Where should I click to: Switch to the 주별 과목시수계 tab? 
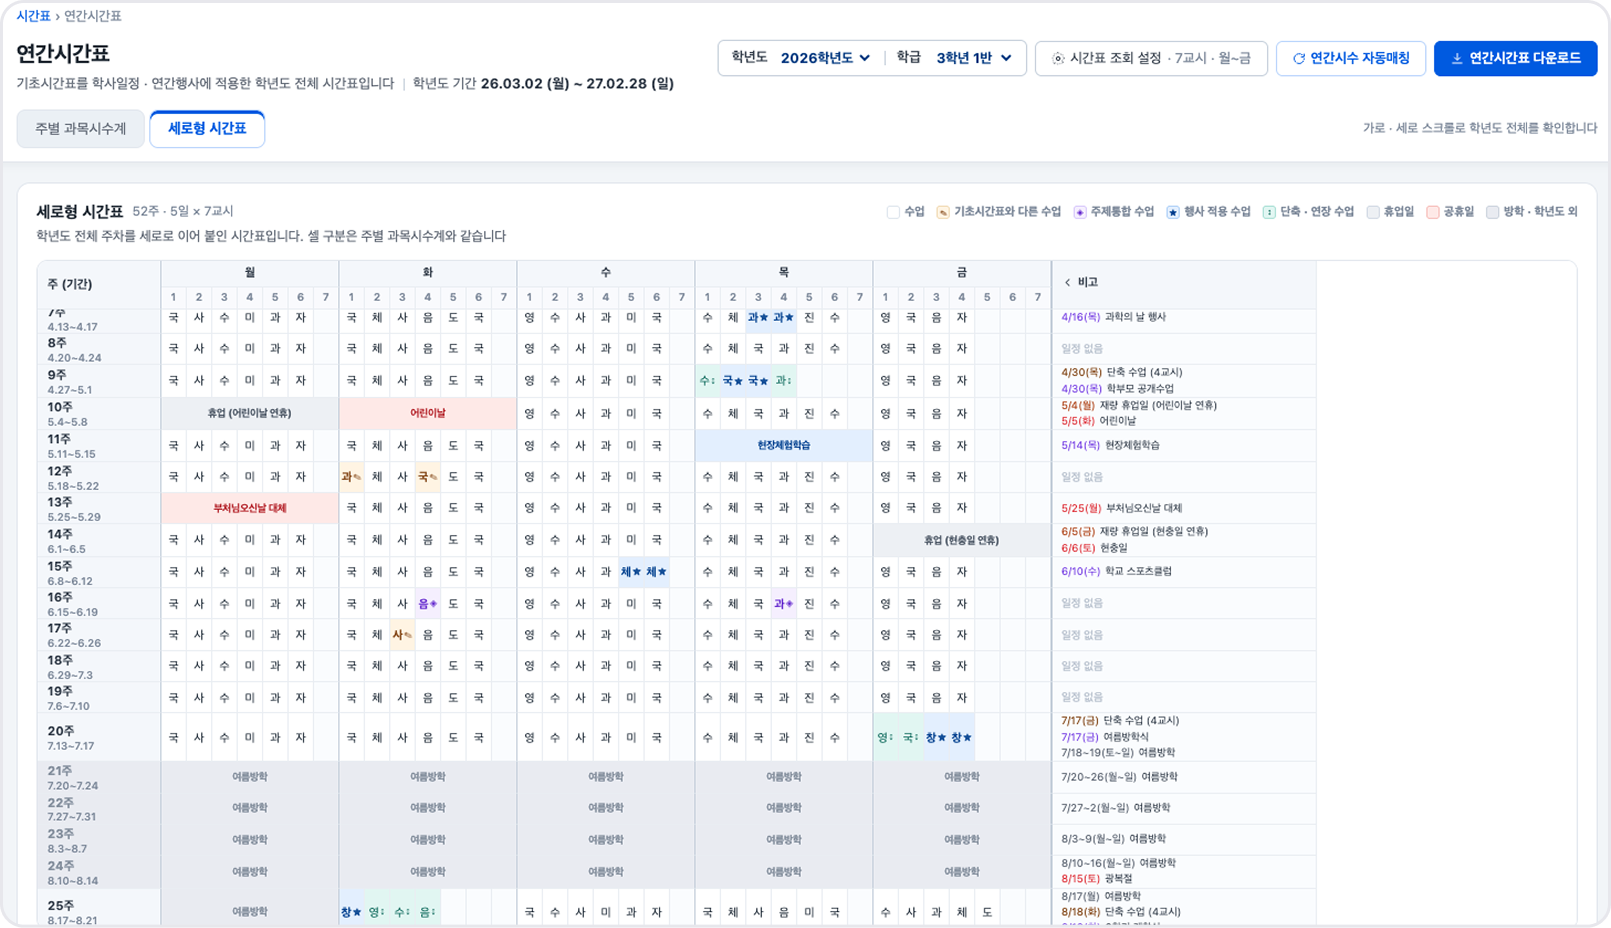click(81, 129)
